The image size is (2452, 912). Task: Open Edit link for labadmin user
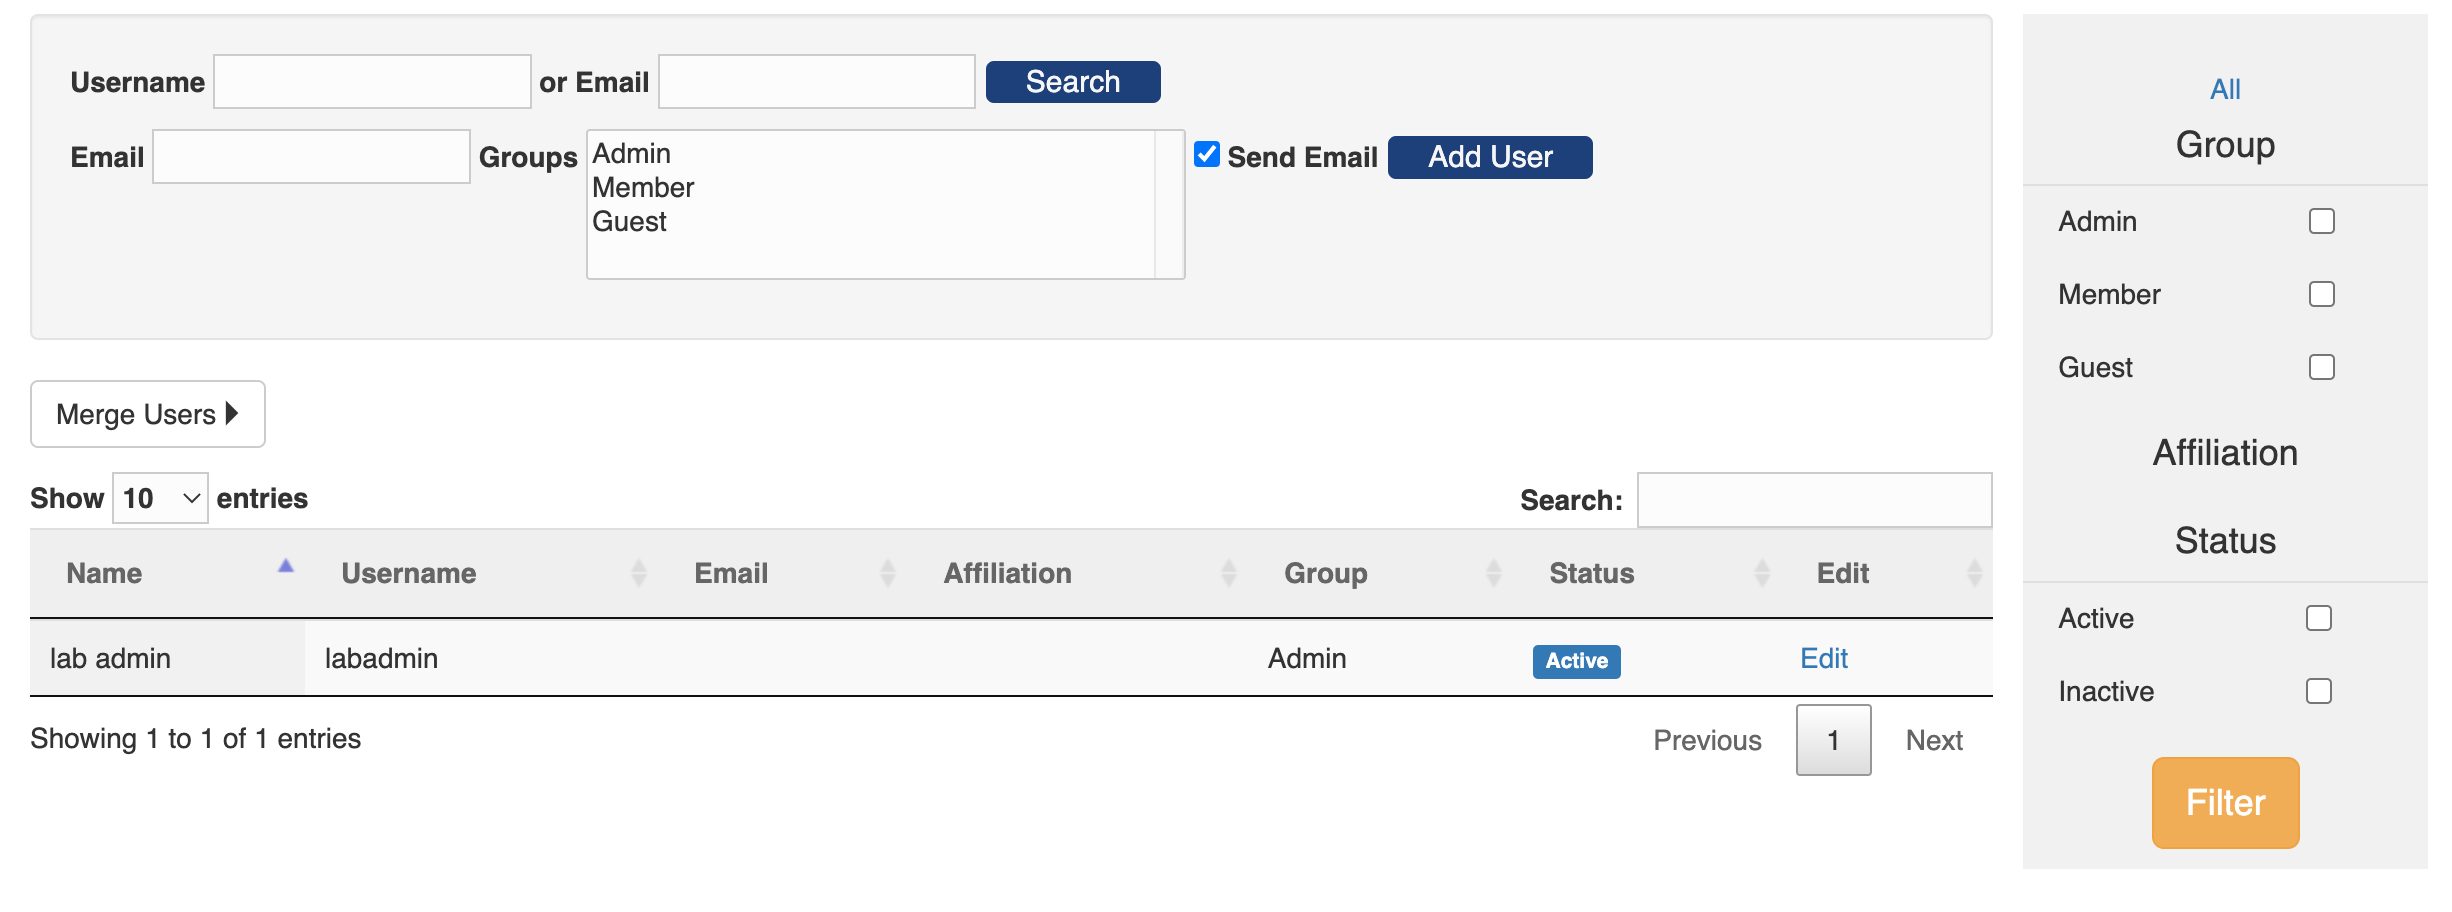[x=1823, y=658]
